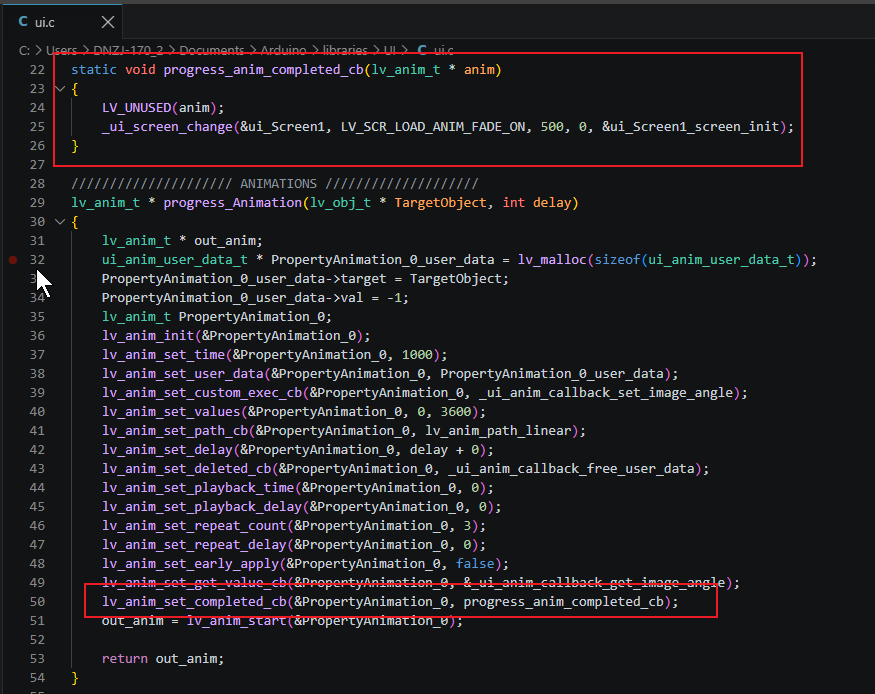
Task: Click _ui_screen_change call on line 25
Action: pos(167,127)
